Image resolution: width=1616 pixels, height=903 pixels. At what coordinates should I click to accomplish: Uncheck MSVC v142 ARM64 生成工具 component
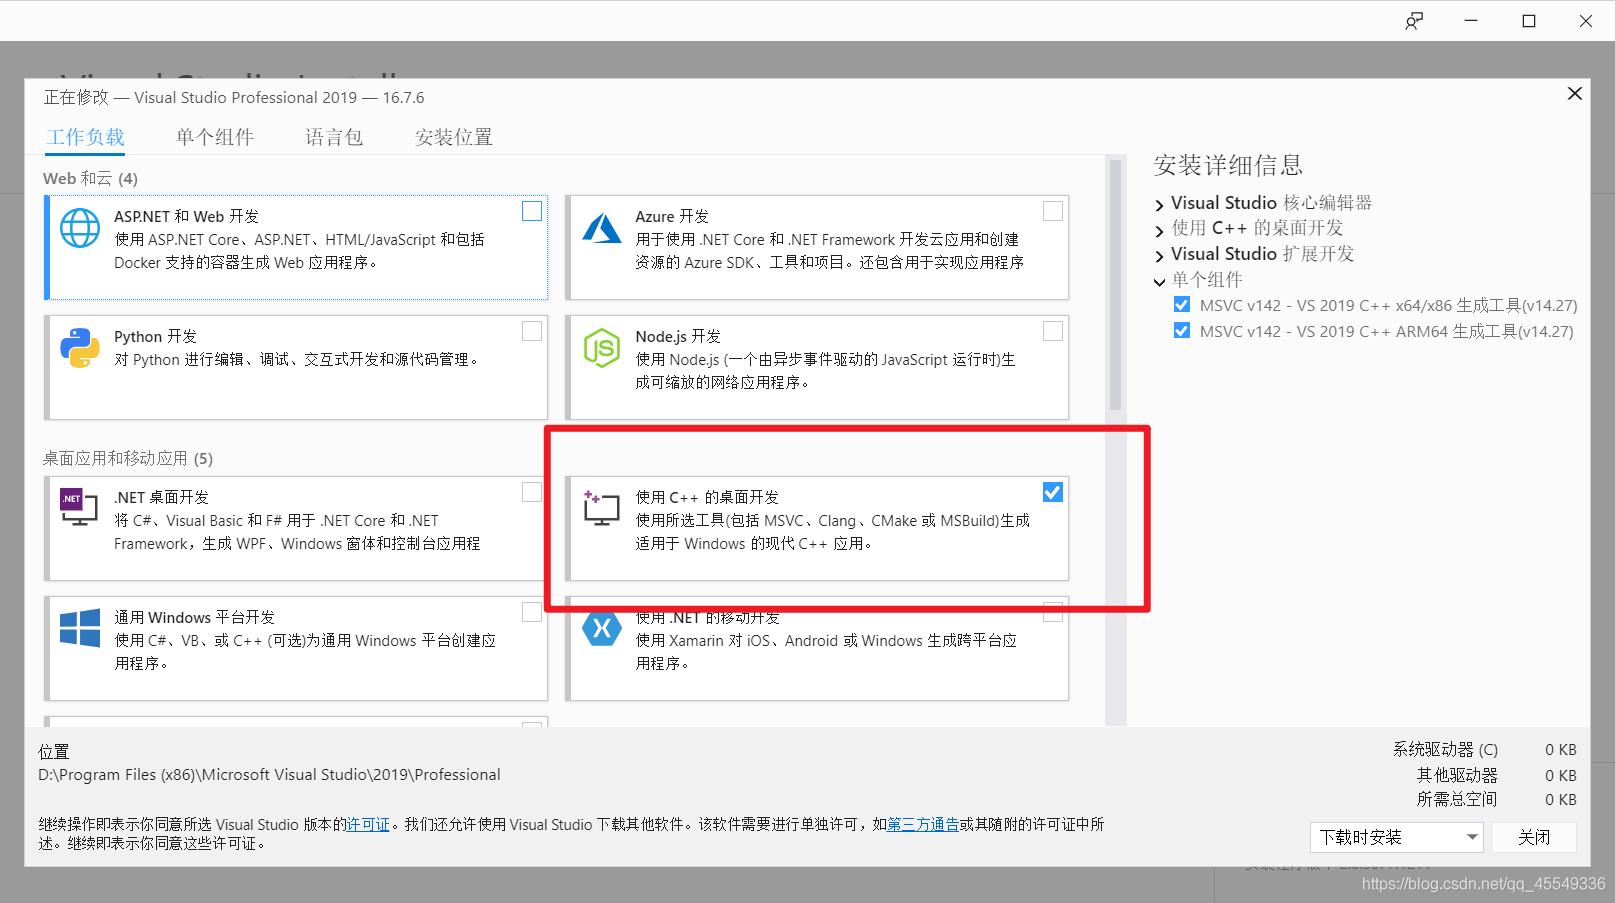pyautogui.click(x=1182, y=331)
